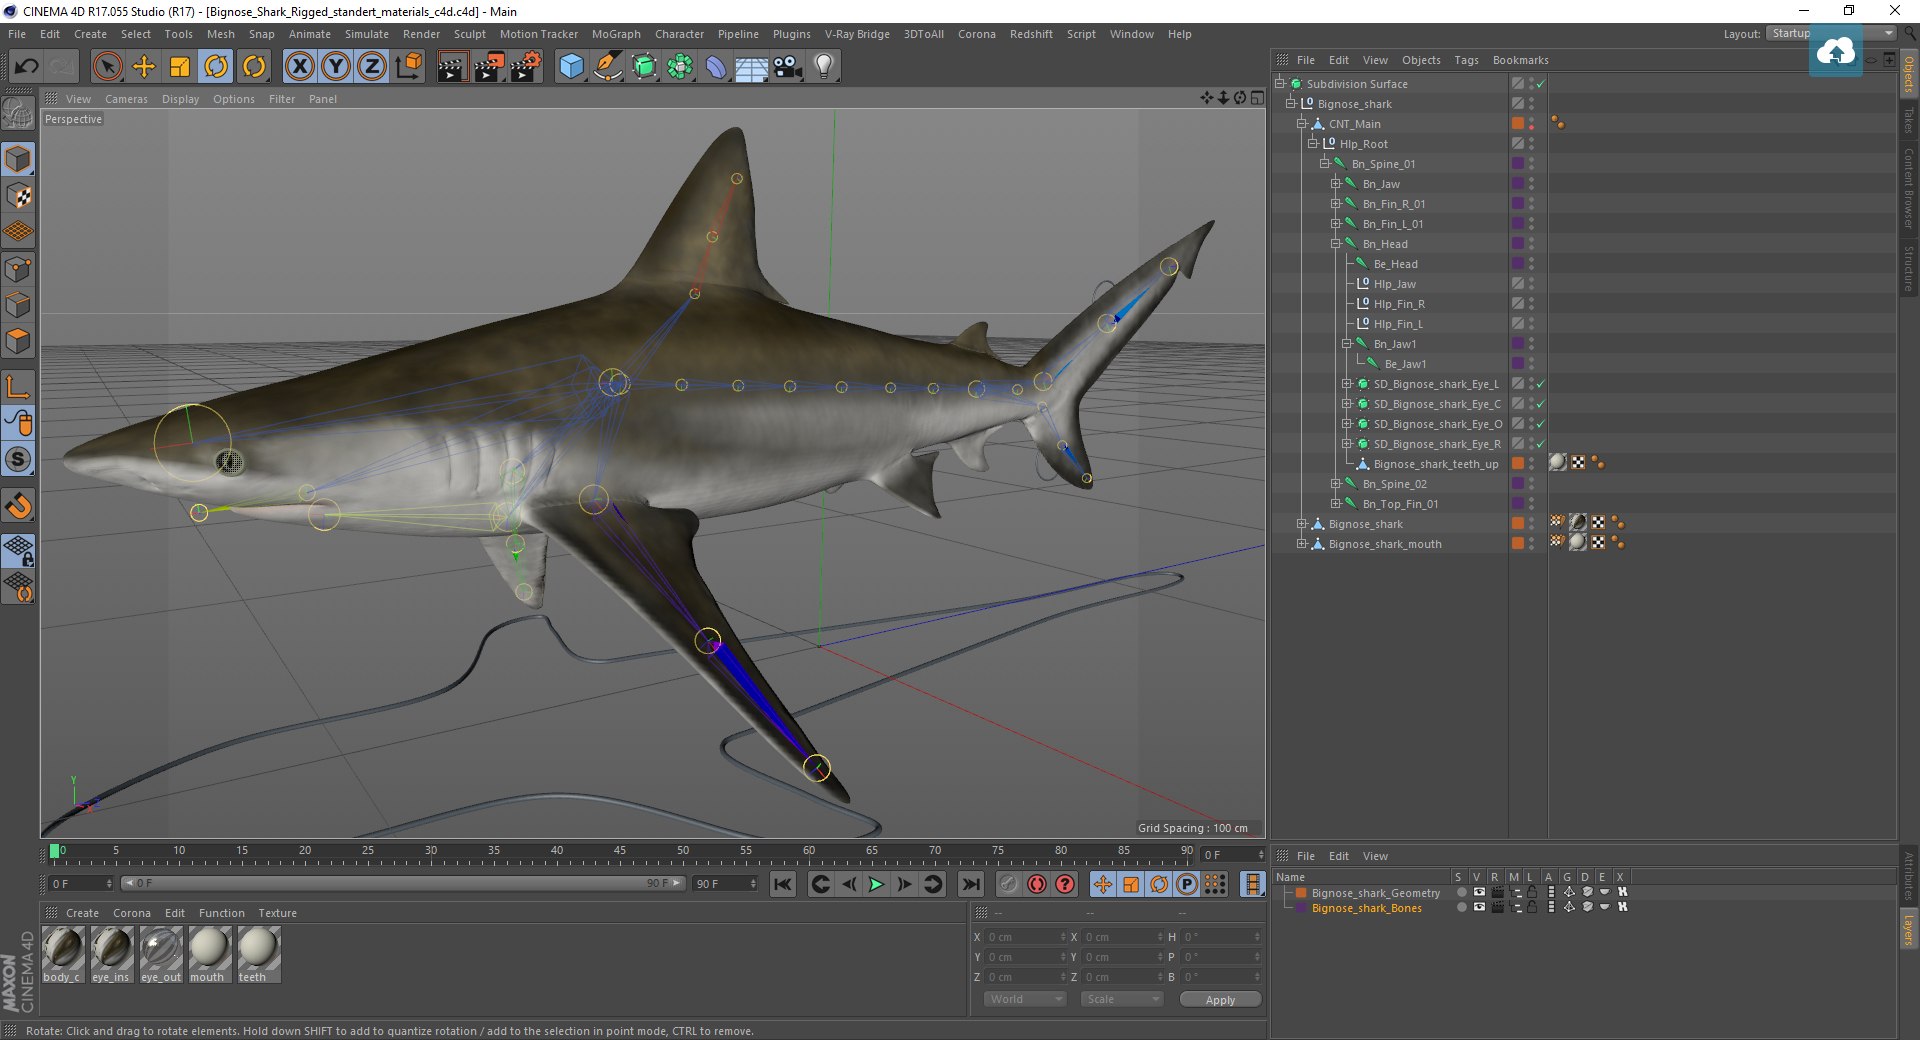Select the teeth material swatch
The height and width of the screenshot is (1040, 1920).
(258, 954)
